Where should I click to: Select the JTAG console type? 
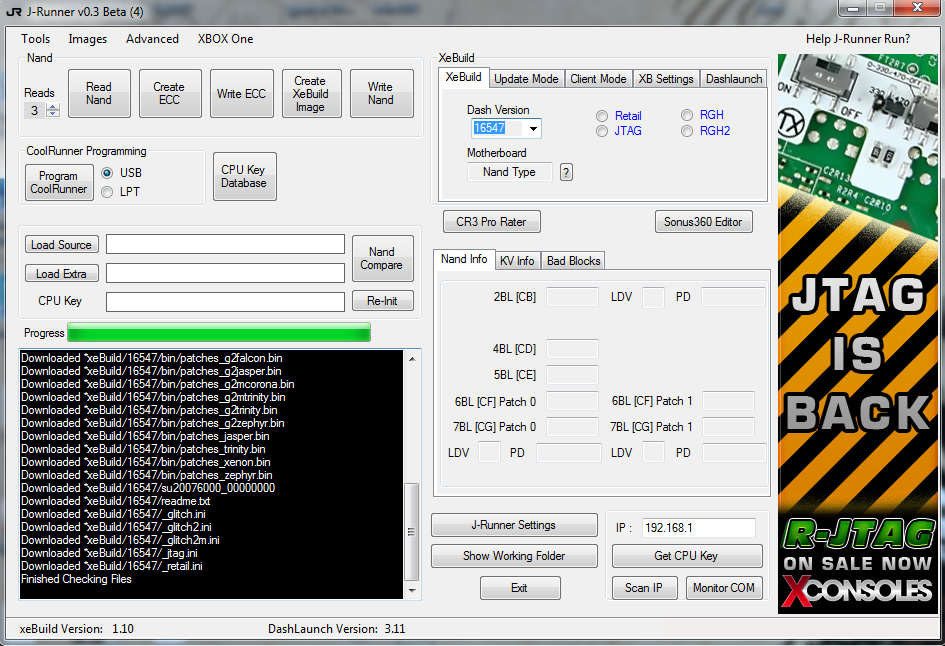(x=601, y=130)
